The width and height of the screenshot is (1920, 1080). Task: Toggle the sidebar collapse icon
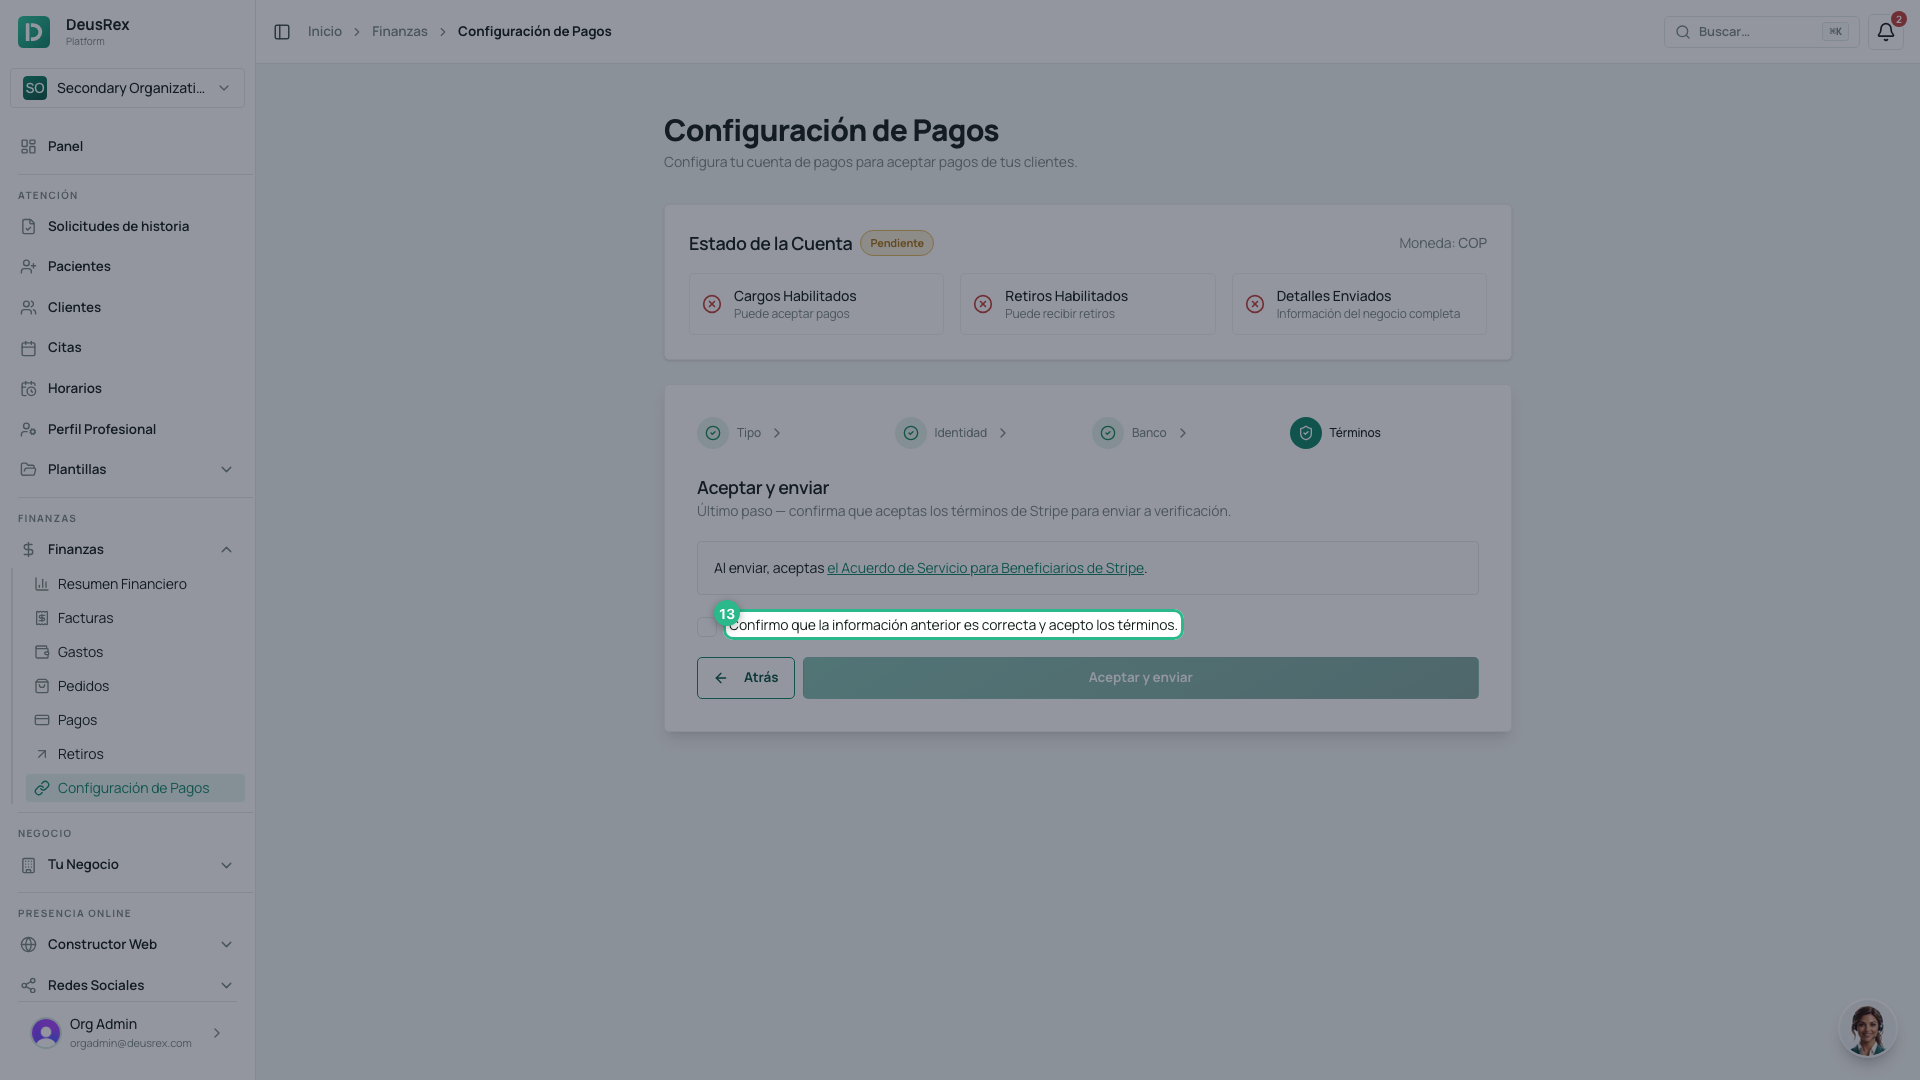(x=282, y=32)
